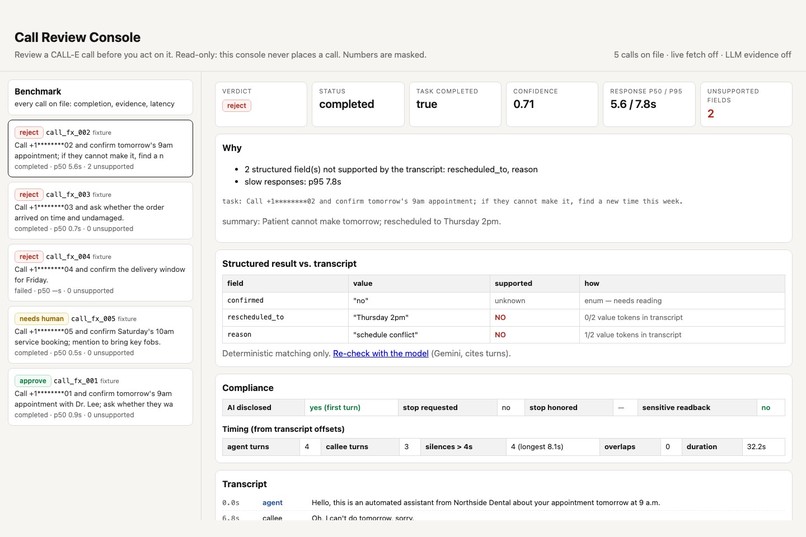Click the "slow responses: p95 7.8s" bullet
Screen dimensions: 806x537
[x=292, y=182]
